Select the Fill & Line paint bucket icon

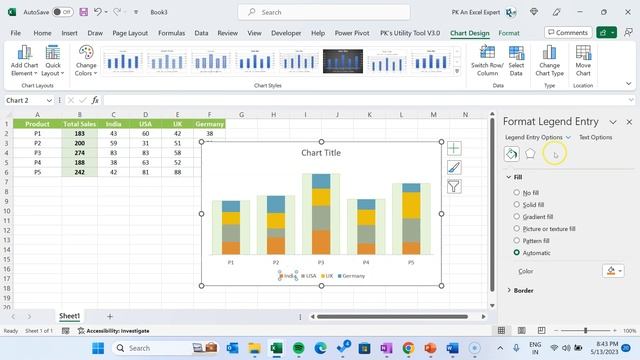[x=511, y=153]
